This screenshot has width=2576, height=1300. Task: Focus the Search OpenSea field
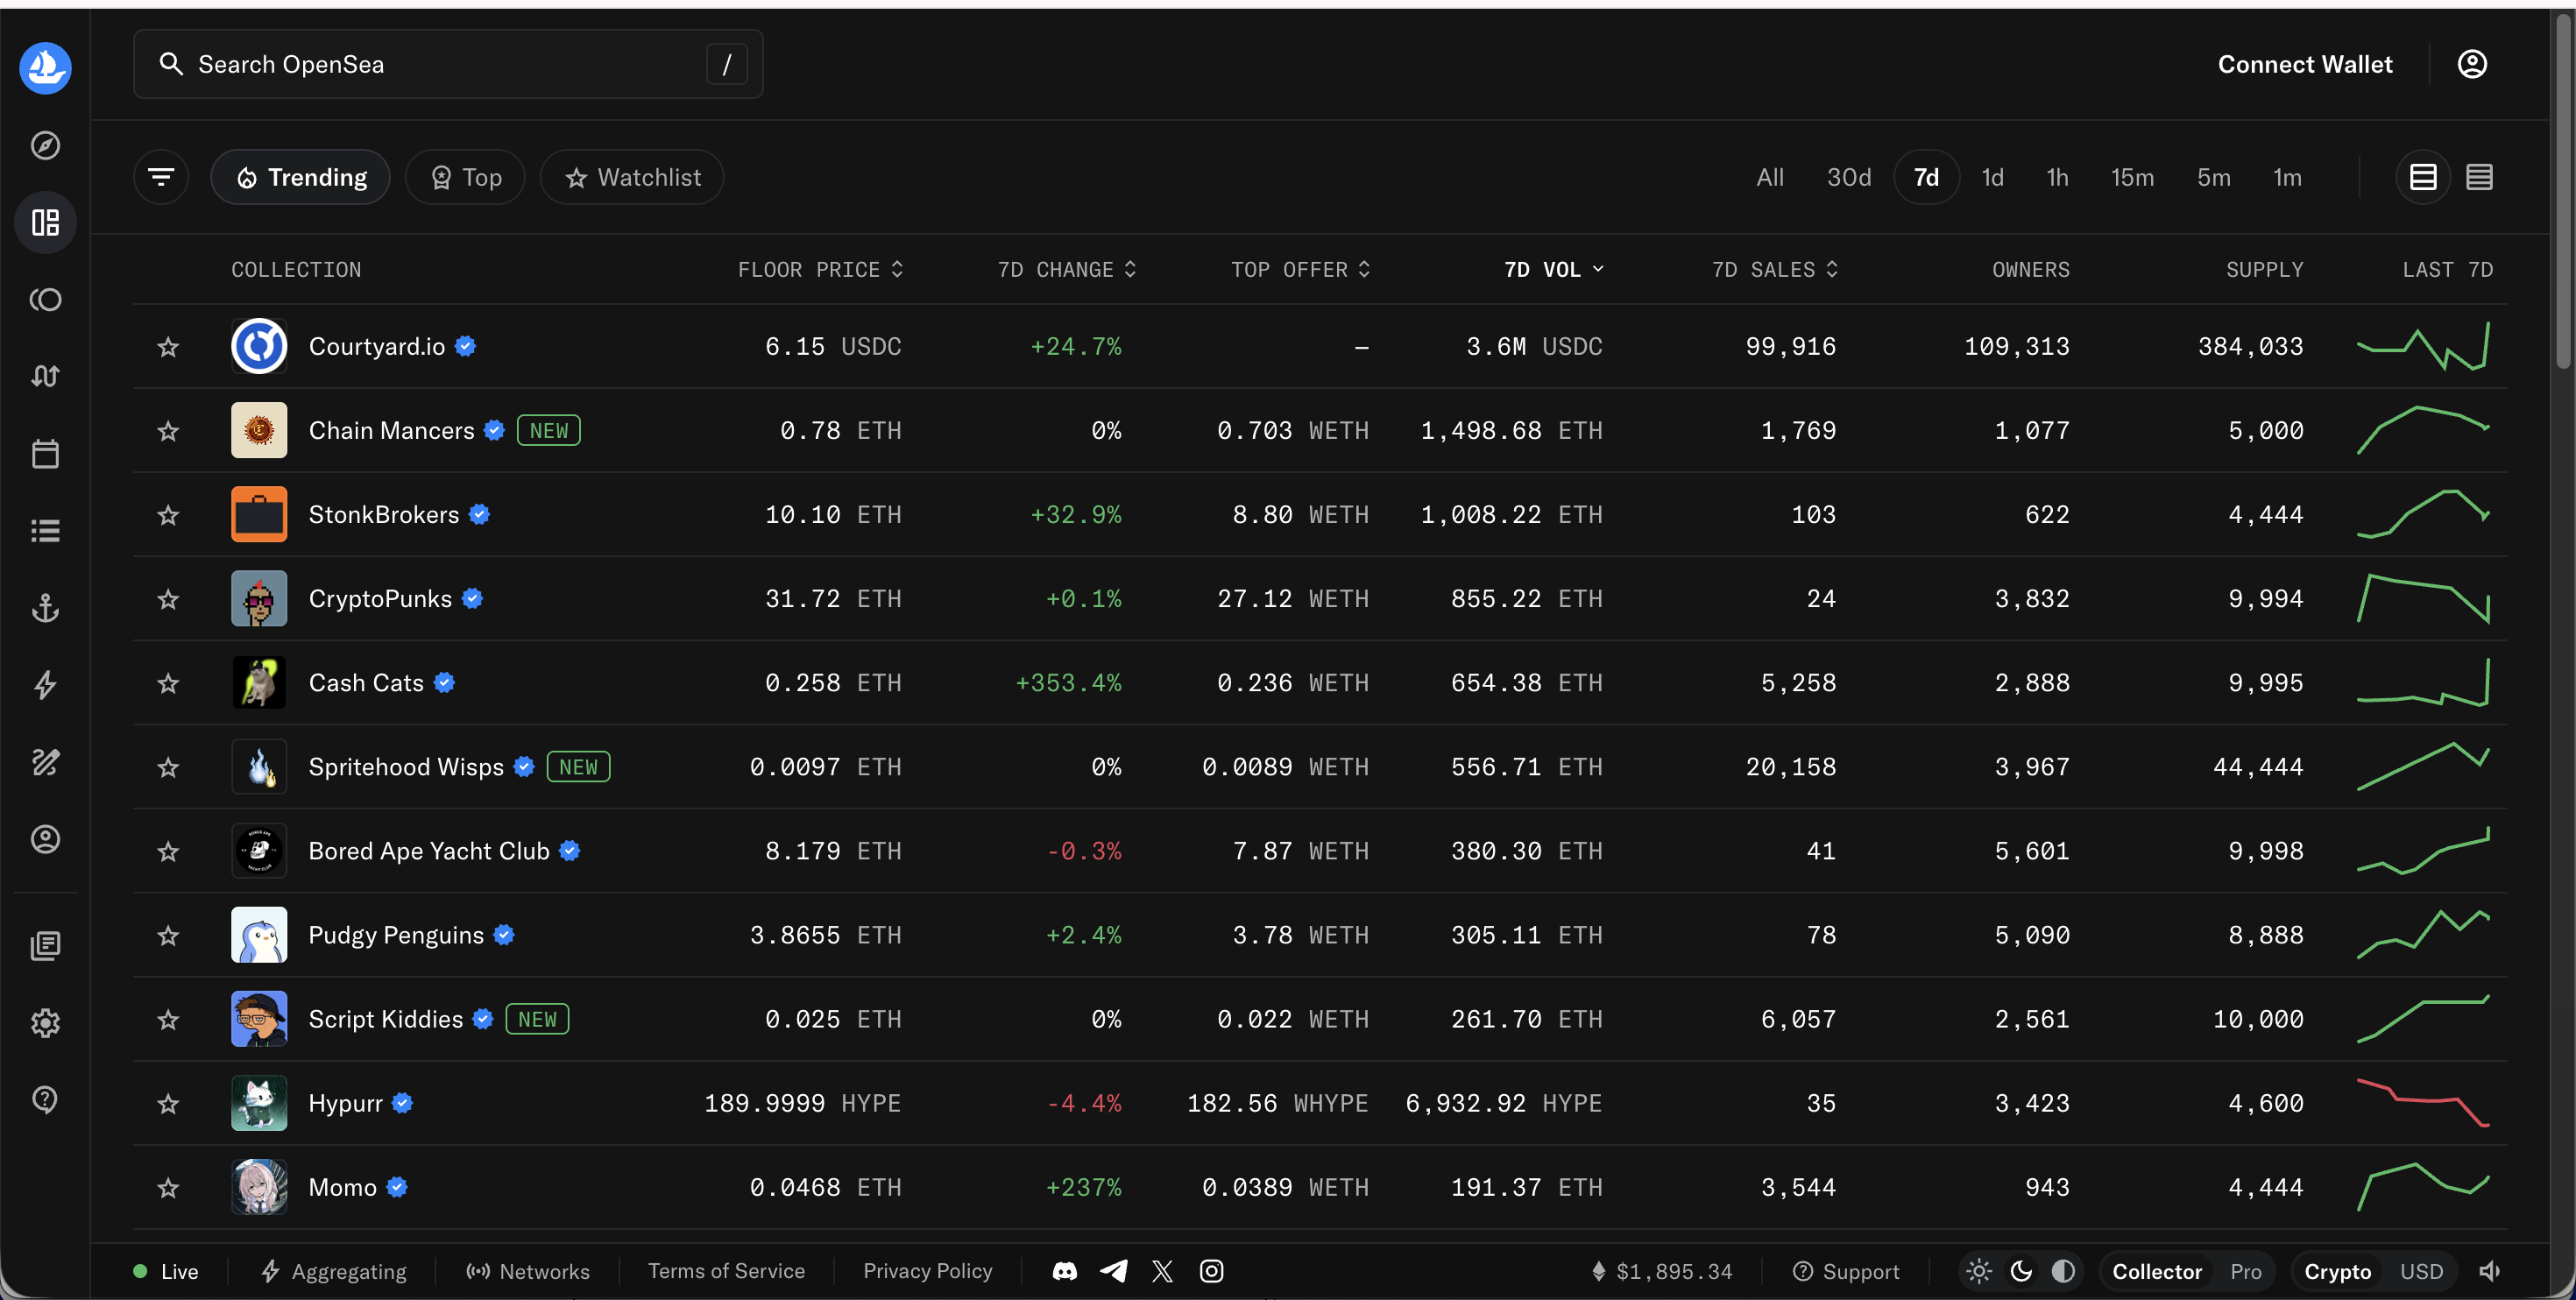[x=448, y=64]
